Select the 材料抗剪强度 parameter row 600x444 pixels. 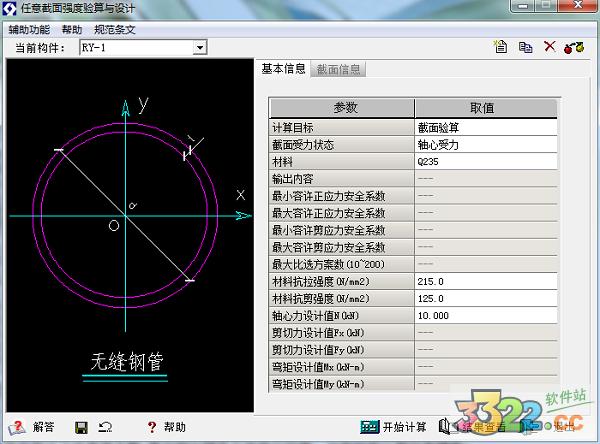pyautogui.click(x=342, y=299)
